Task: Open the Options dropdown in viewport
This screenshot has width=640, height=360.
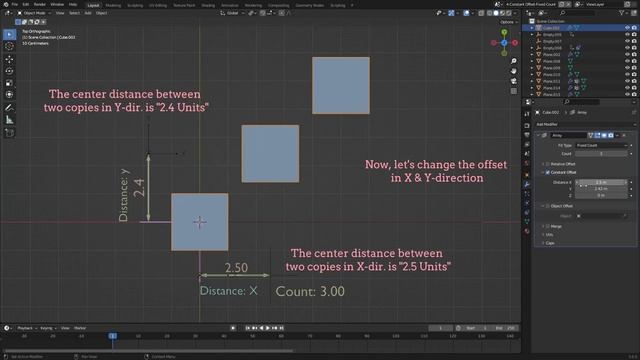Action: [508, 22]
